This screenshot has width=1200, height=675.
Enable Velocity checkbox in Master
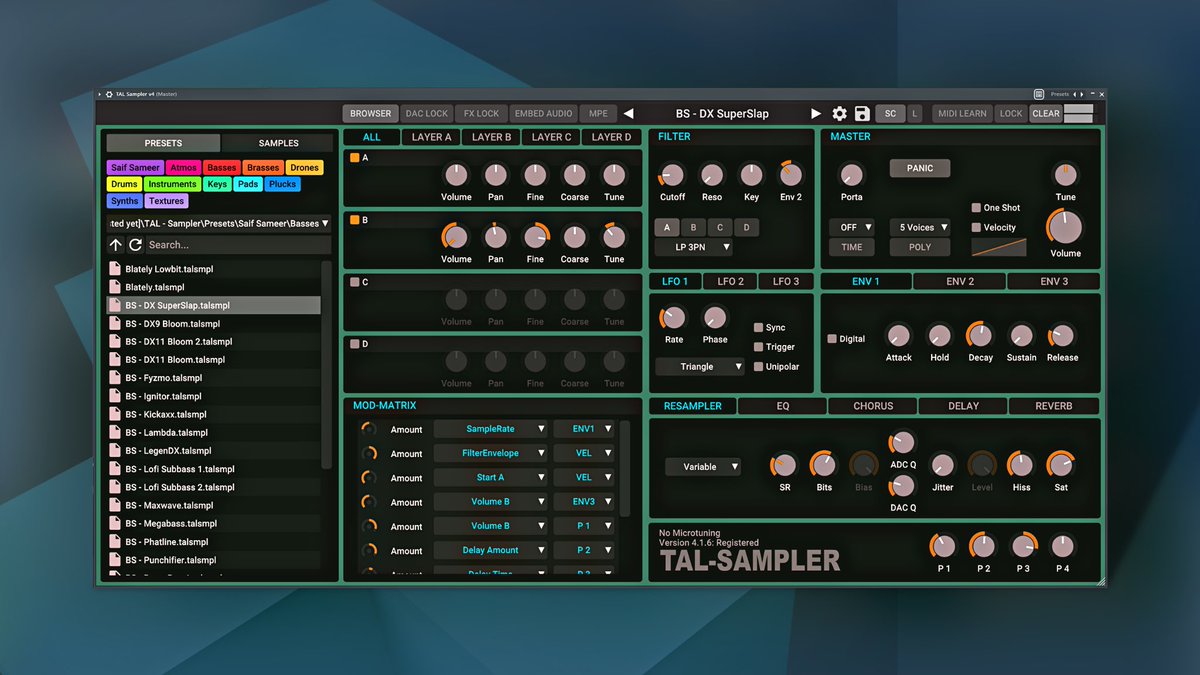tap(976, 227)
